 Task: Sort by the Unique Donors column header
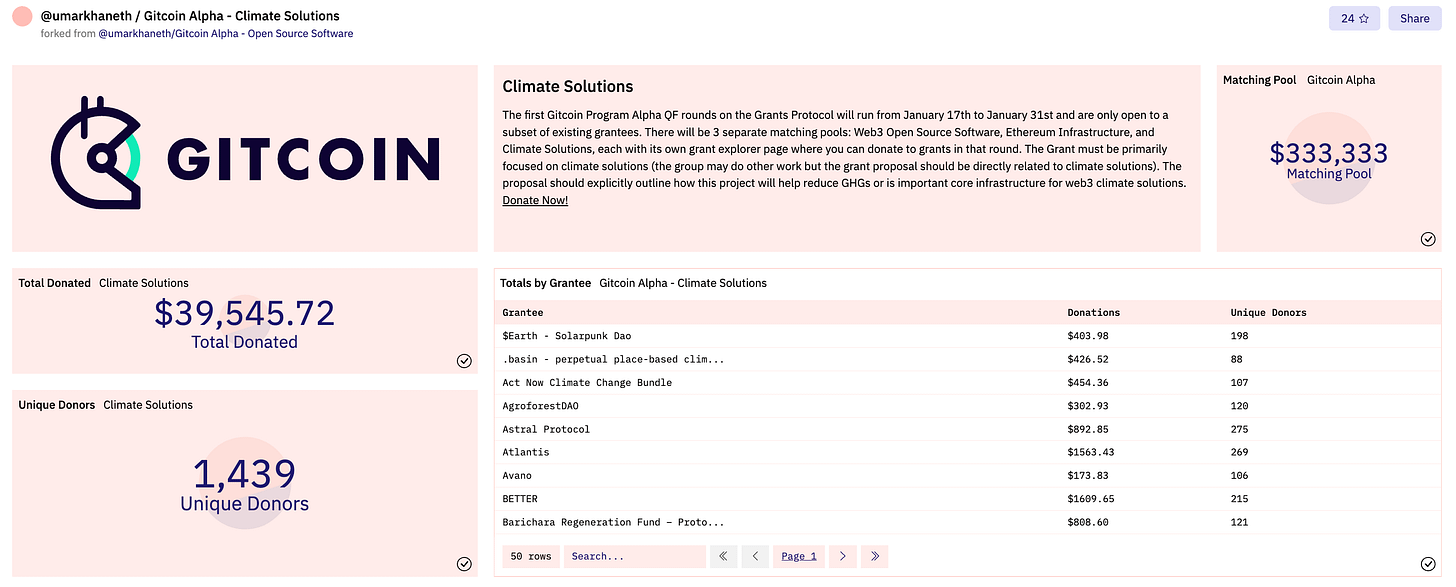(1268, 313)
